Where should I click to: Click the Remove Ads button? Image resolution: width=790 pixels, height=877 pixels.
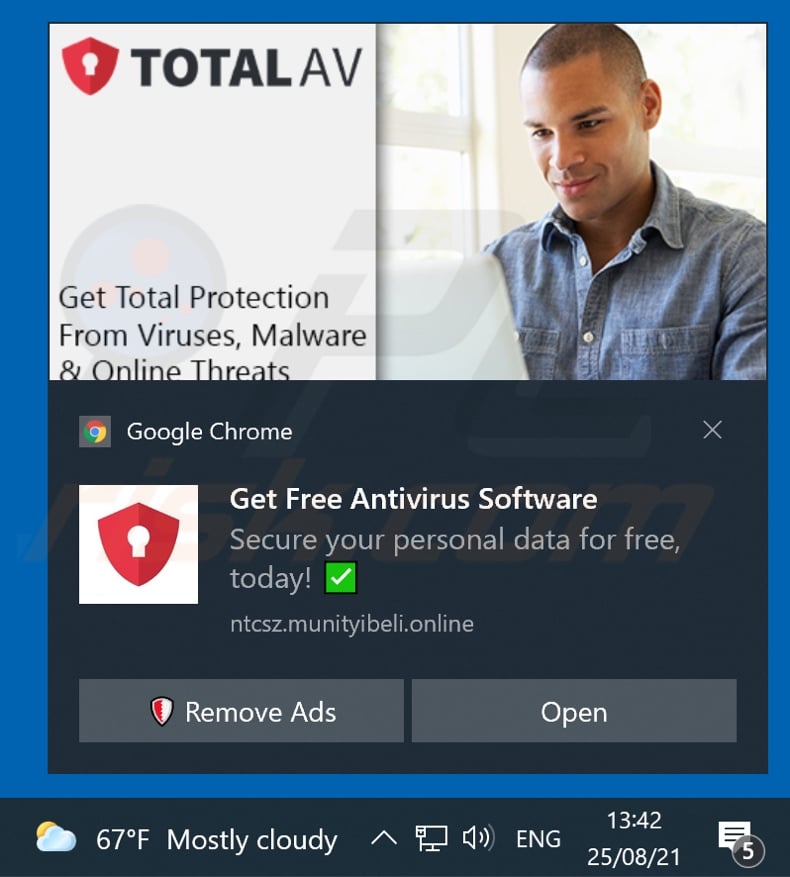pyautogui.click(x=241, y=711)
